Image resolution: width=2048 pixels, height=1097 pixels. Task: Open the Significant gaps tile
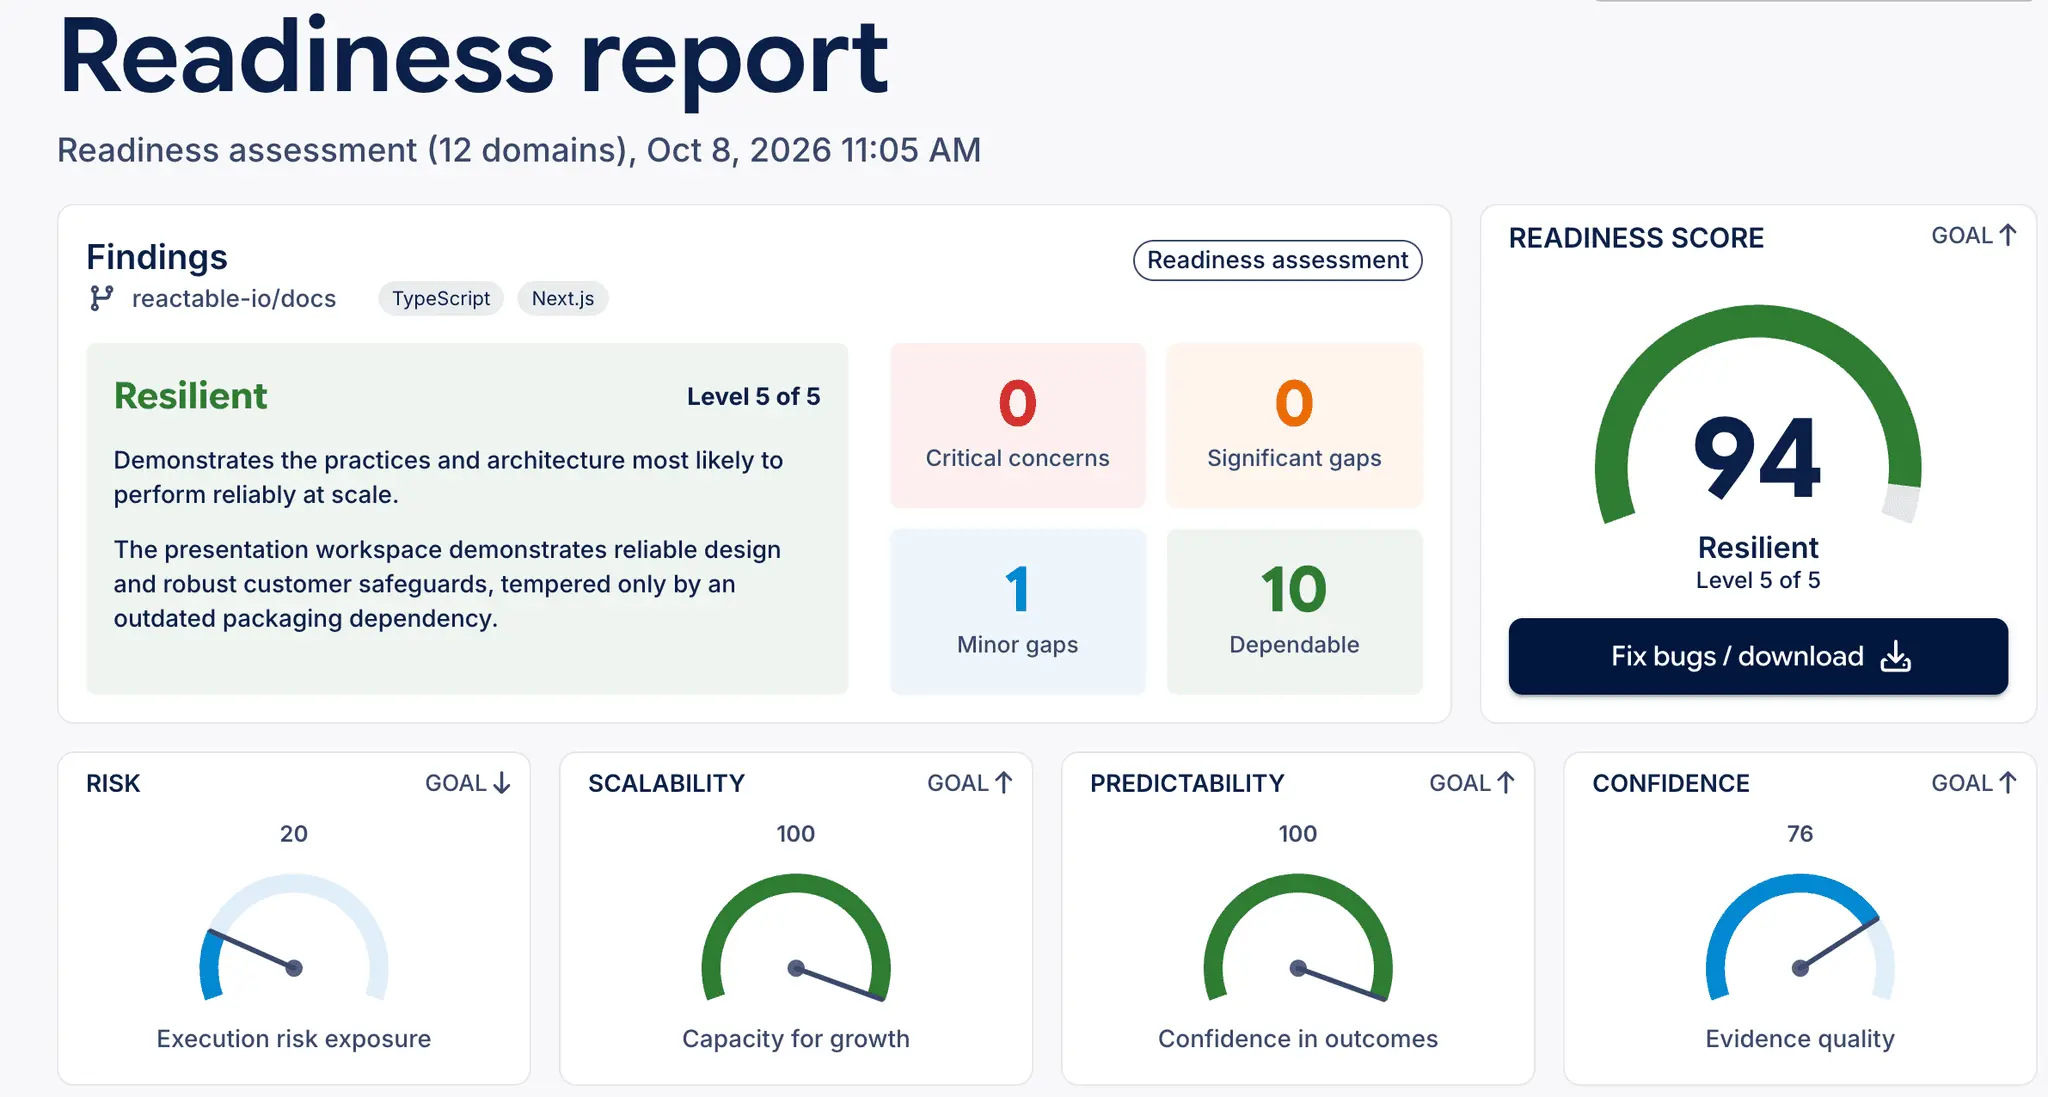pyautogui.click(x=1294, y=425)
